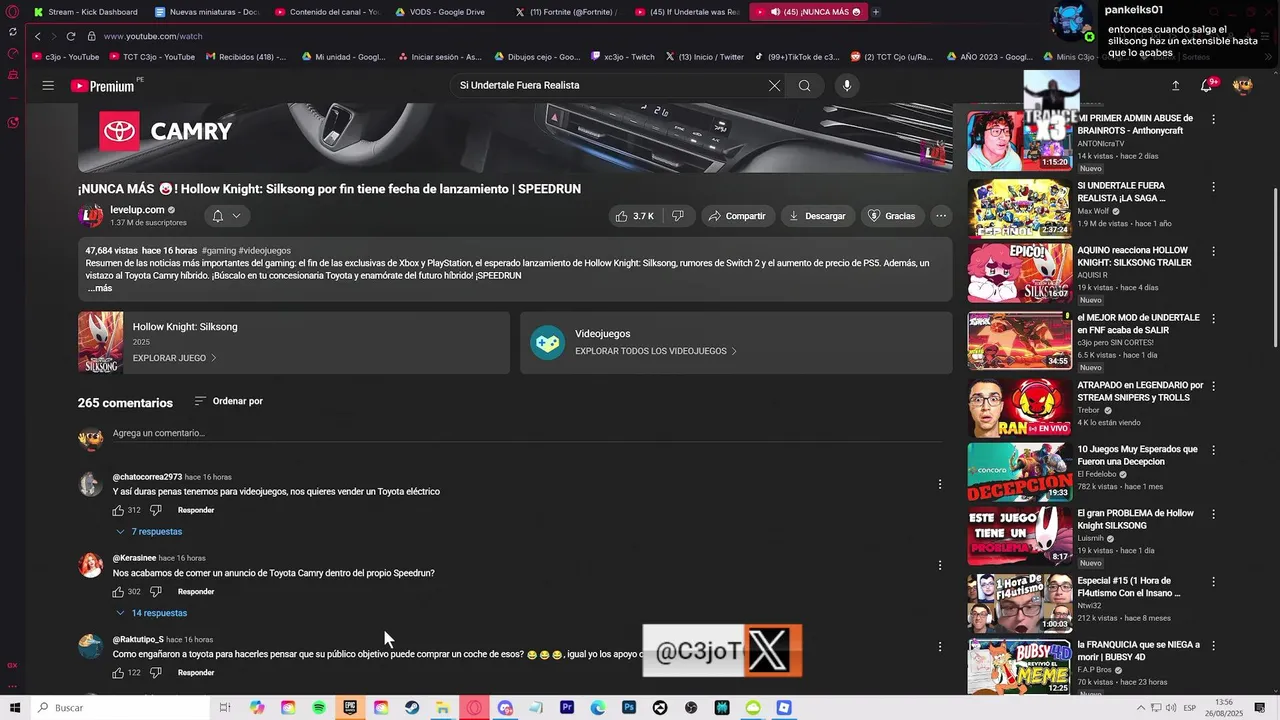Open the YouTube upload/create icon
The image size is (1280, 720).
(1176, 86)
